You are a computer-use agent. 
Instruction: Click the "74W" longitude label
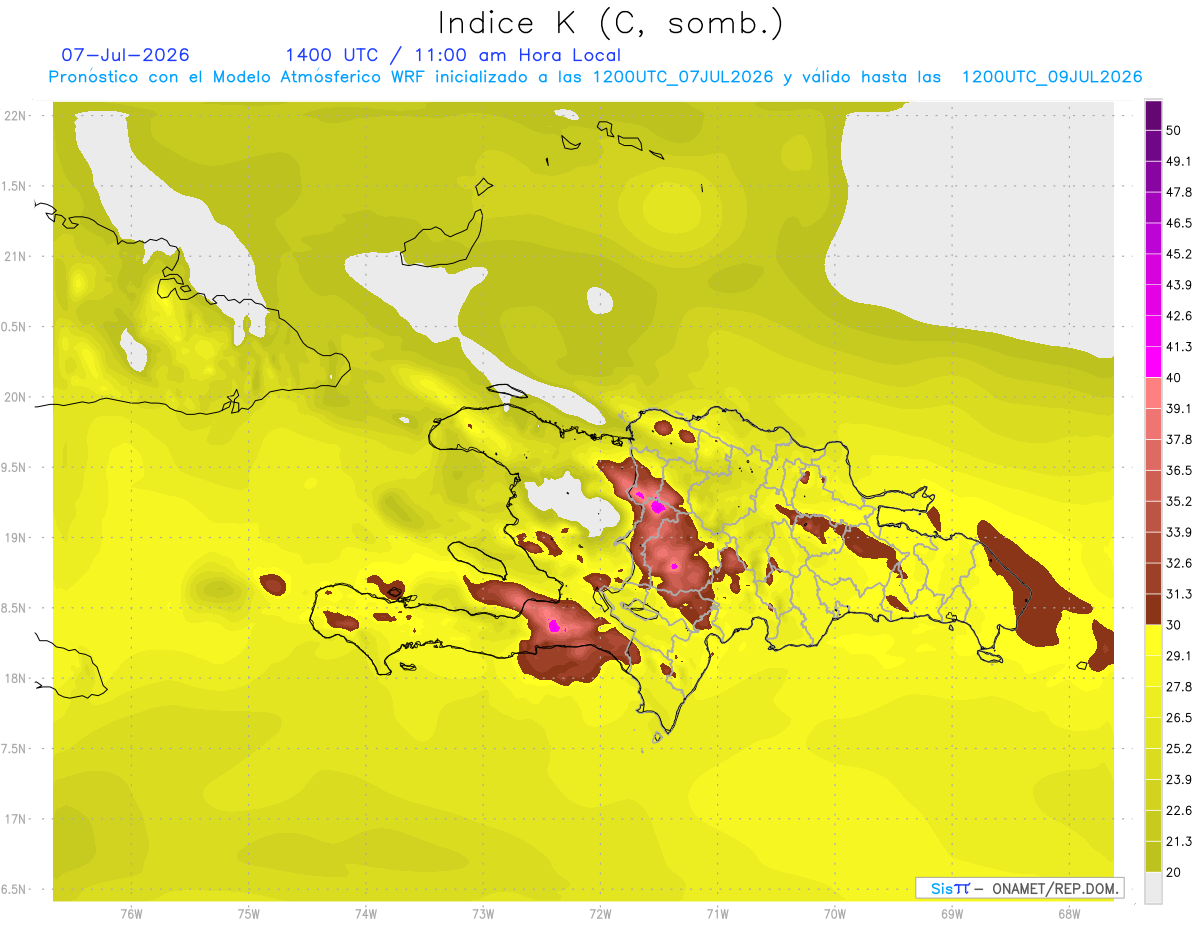click(x=366, y=914)
